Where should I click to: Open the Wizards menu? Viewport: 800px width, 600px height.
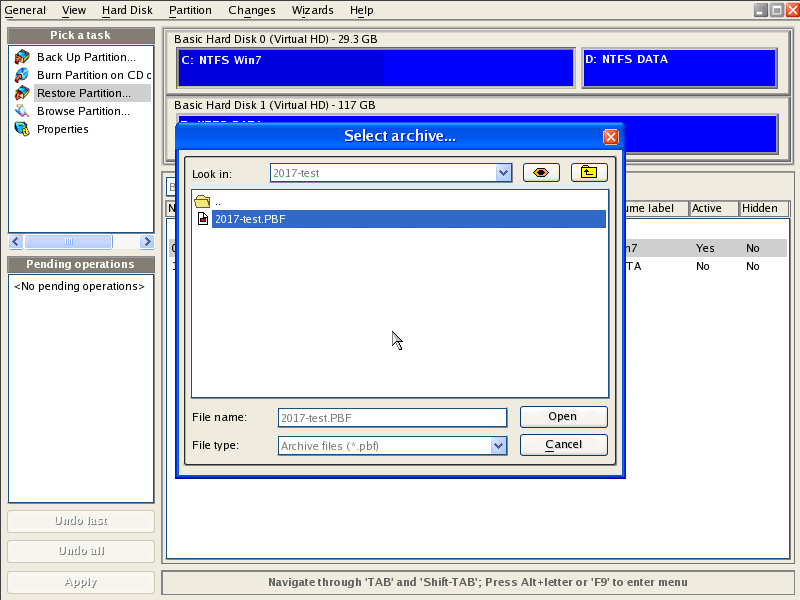click(x=313, y=10)
